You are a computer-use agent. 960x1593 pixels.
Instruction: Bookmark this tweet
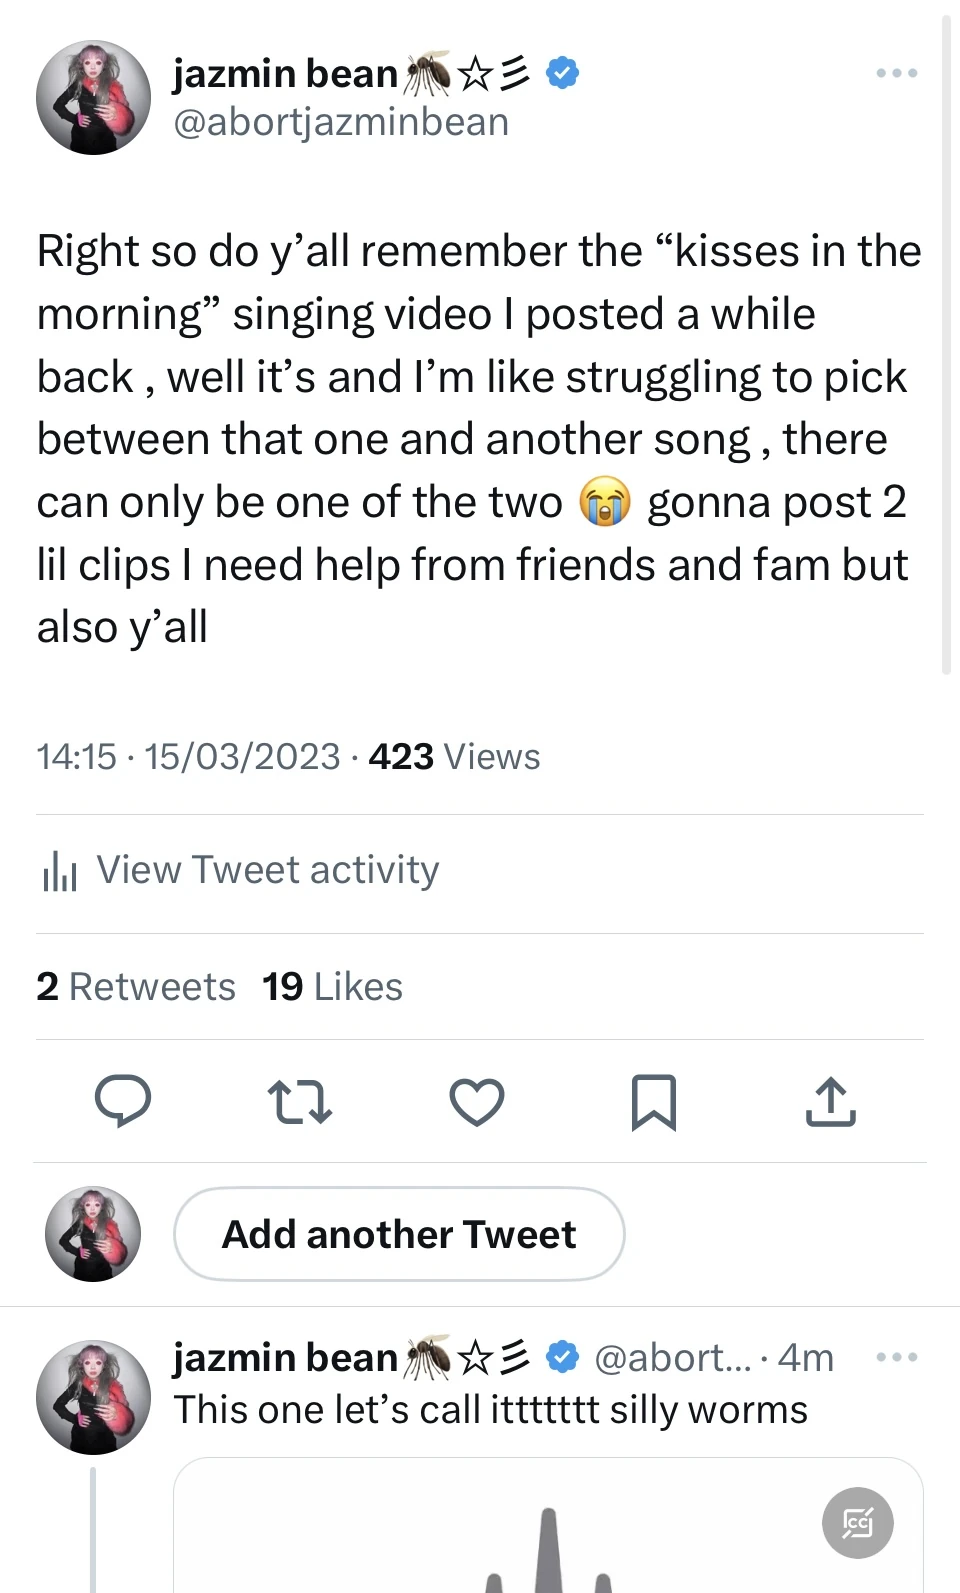point(653,1102)
